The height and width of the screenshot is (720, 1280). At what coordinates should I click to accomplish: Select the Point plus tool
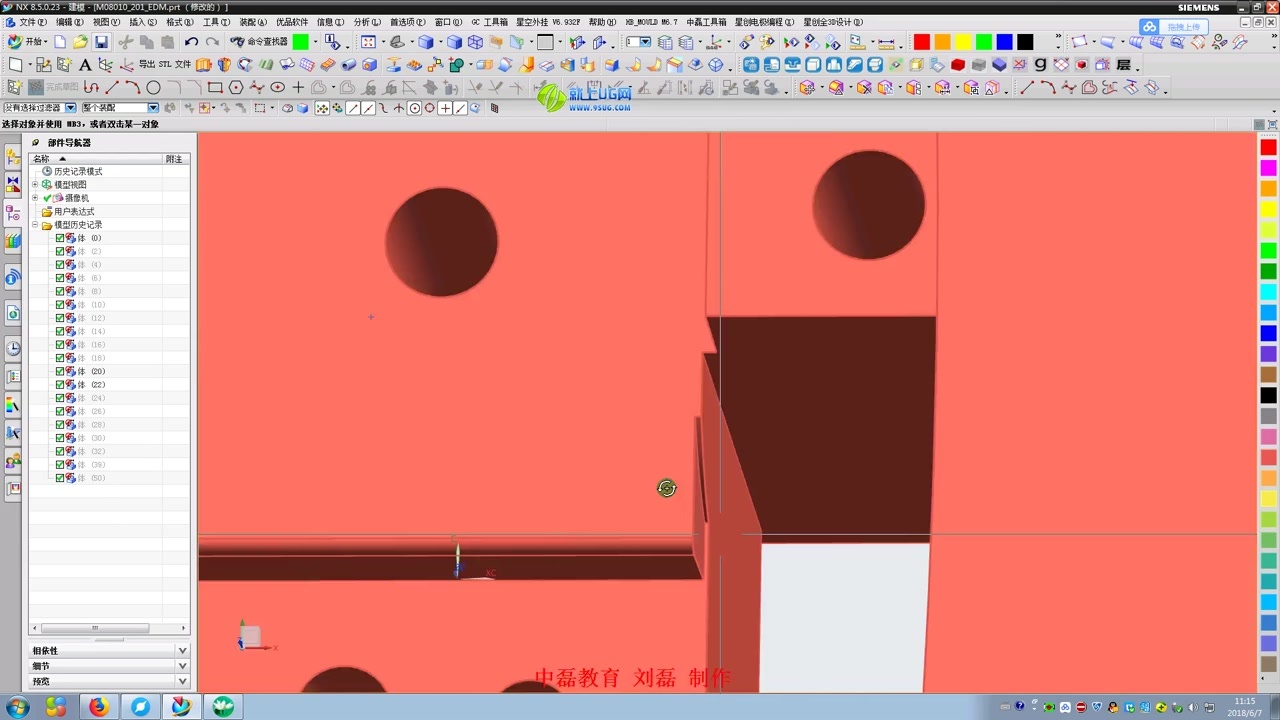298,88
